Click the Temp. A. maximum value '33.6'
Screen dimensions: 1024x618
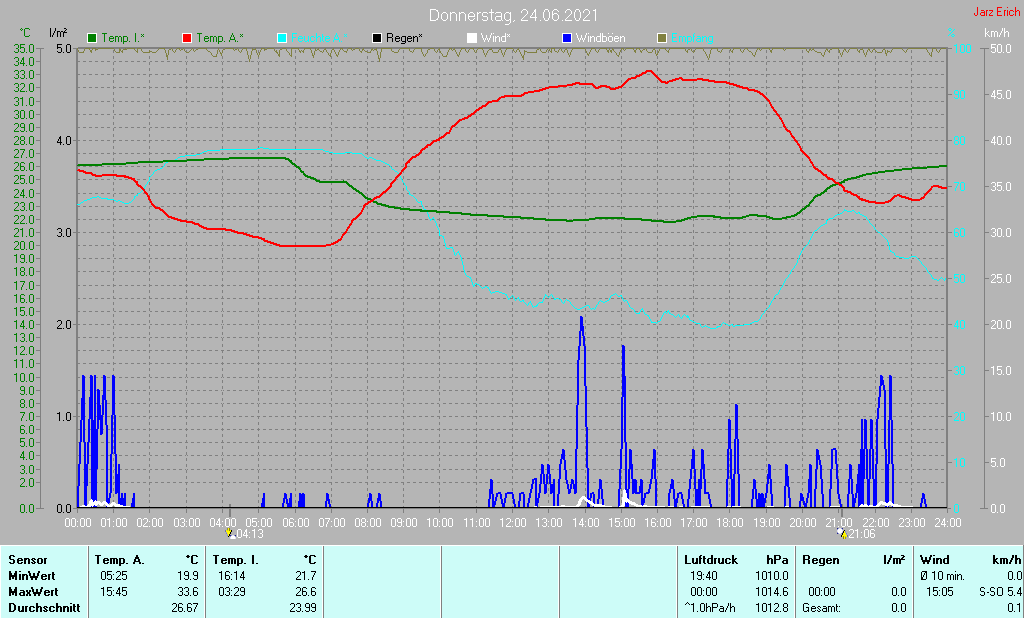187,592
